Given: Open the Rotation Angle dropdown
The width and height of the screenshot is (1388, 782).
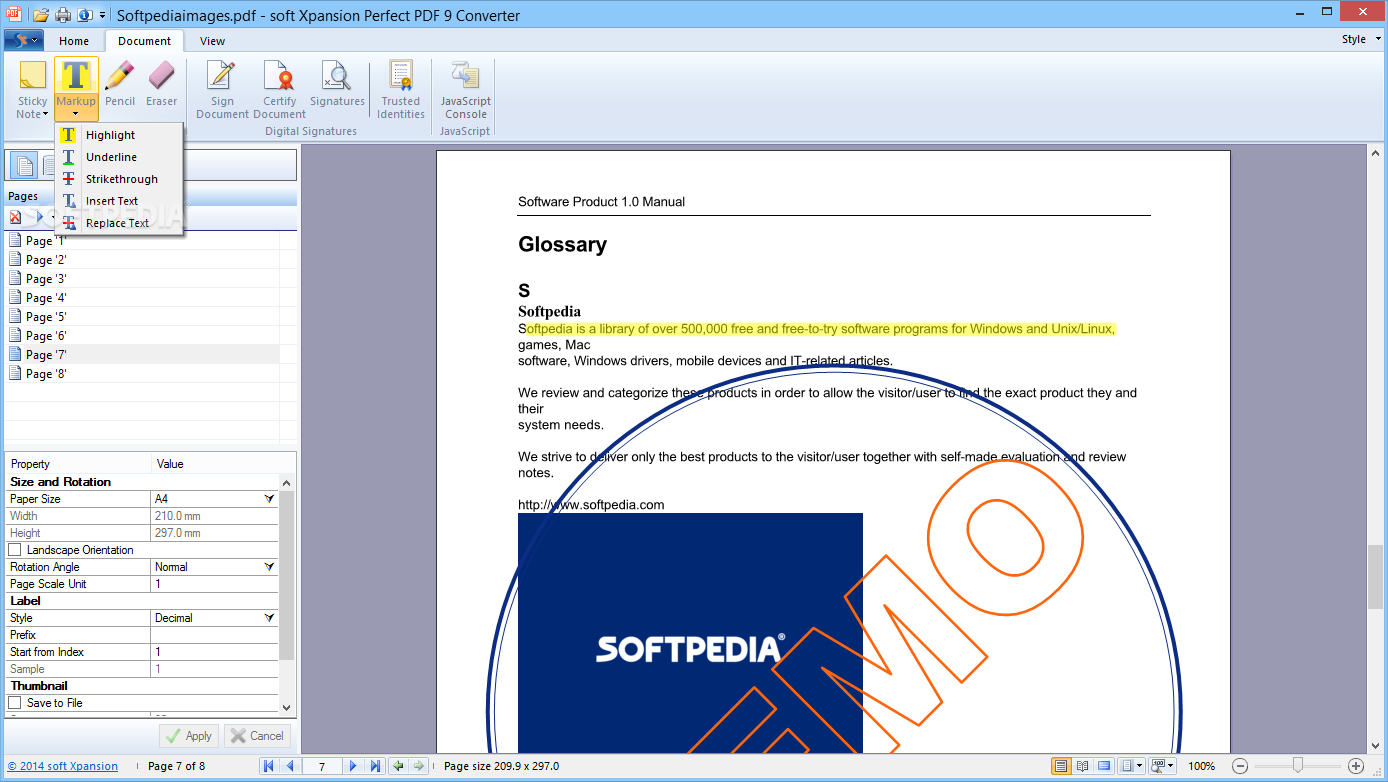Looking at the screenshot, I should (269, 567).
